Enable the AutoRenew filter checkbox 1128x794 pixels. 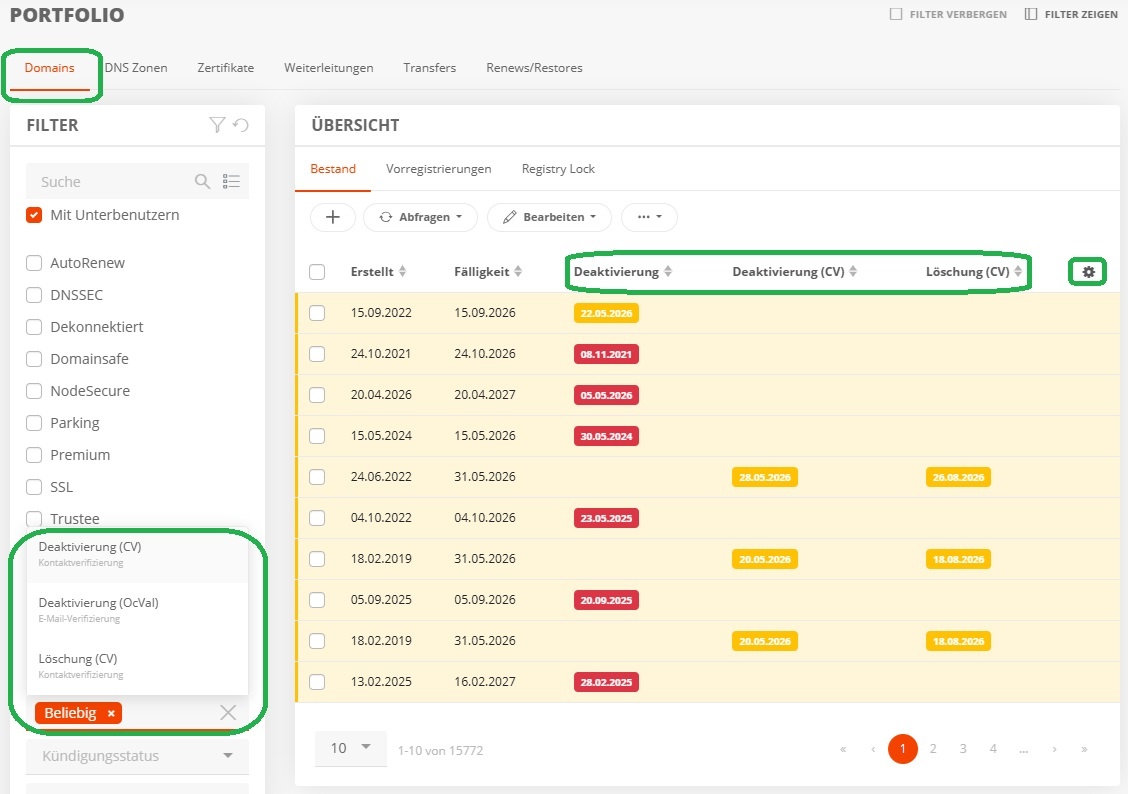[34, 263]
